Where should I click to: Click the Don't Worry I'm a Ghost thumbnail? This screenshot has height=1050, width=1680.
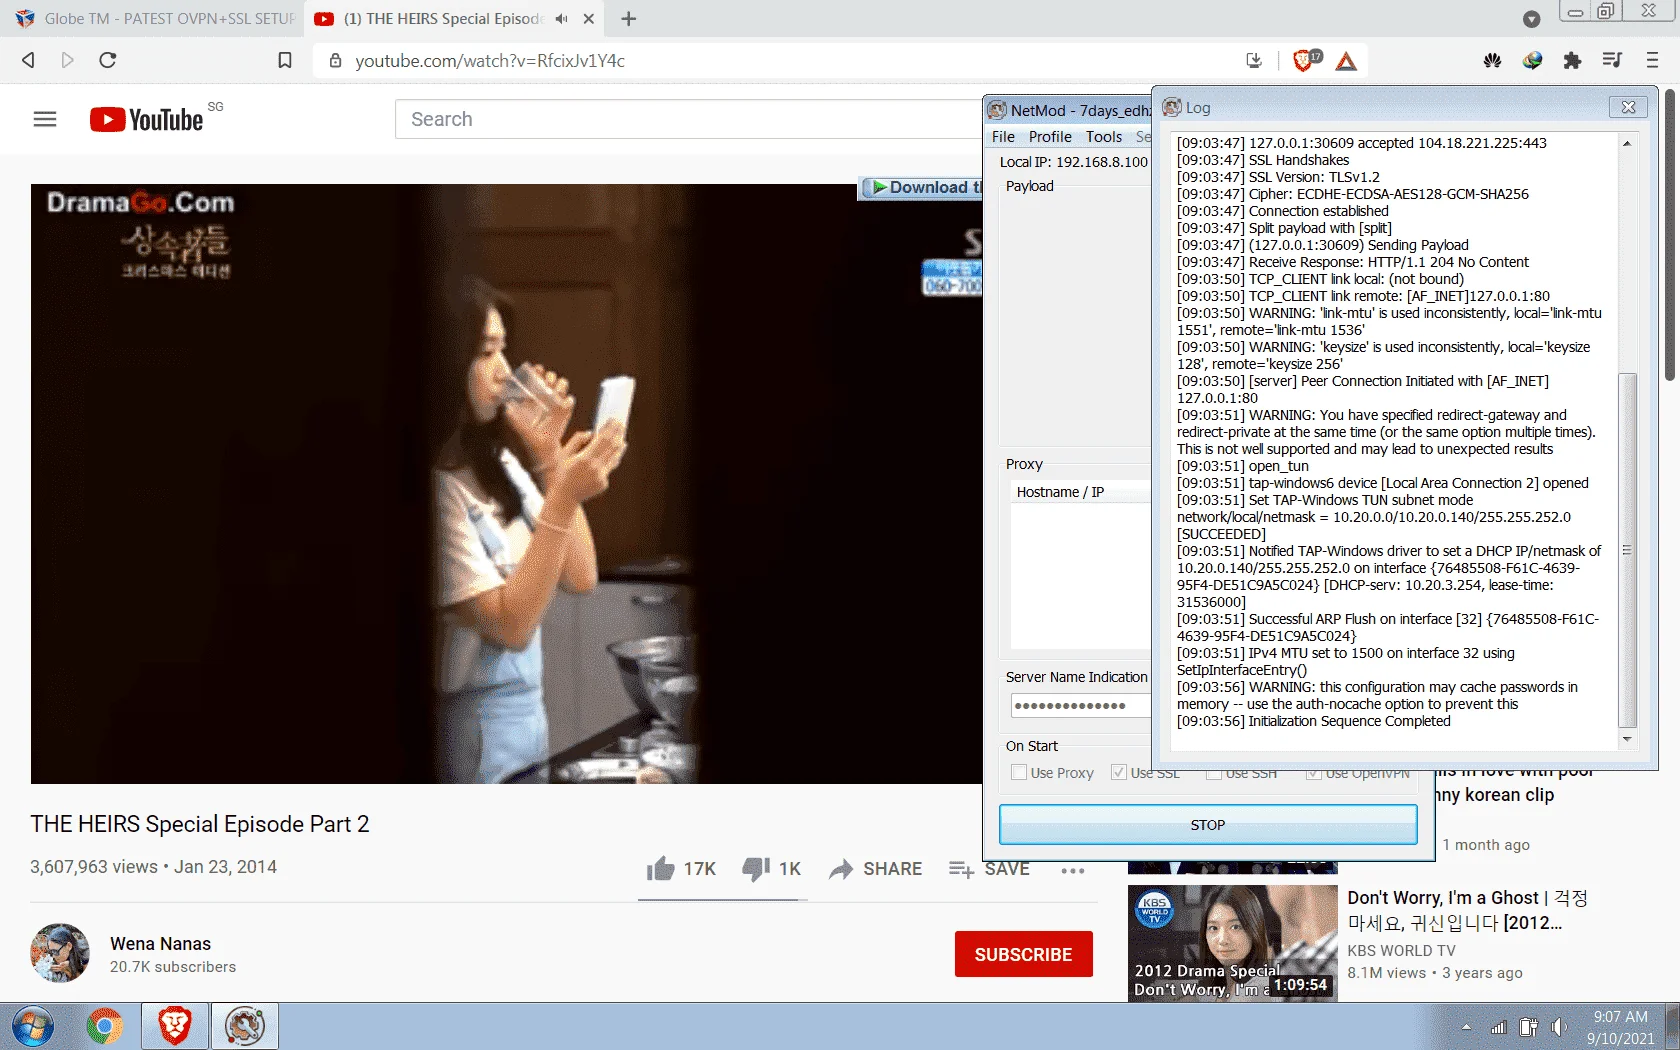pos(1232,942)
